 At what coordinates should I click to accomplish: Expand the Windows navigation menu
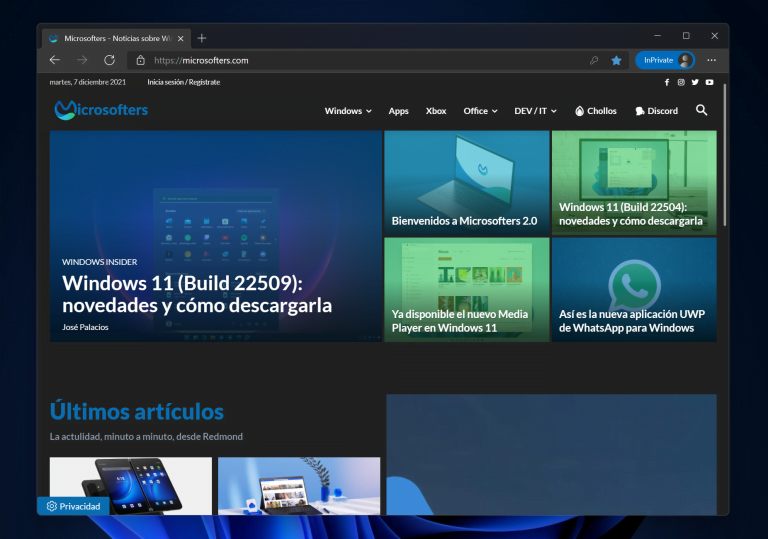[x=348, y=111]
